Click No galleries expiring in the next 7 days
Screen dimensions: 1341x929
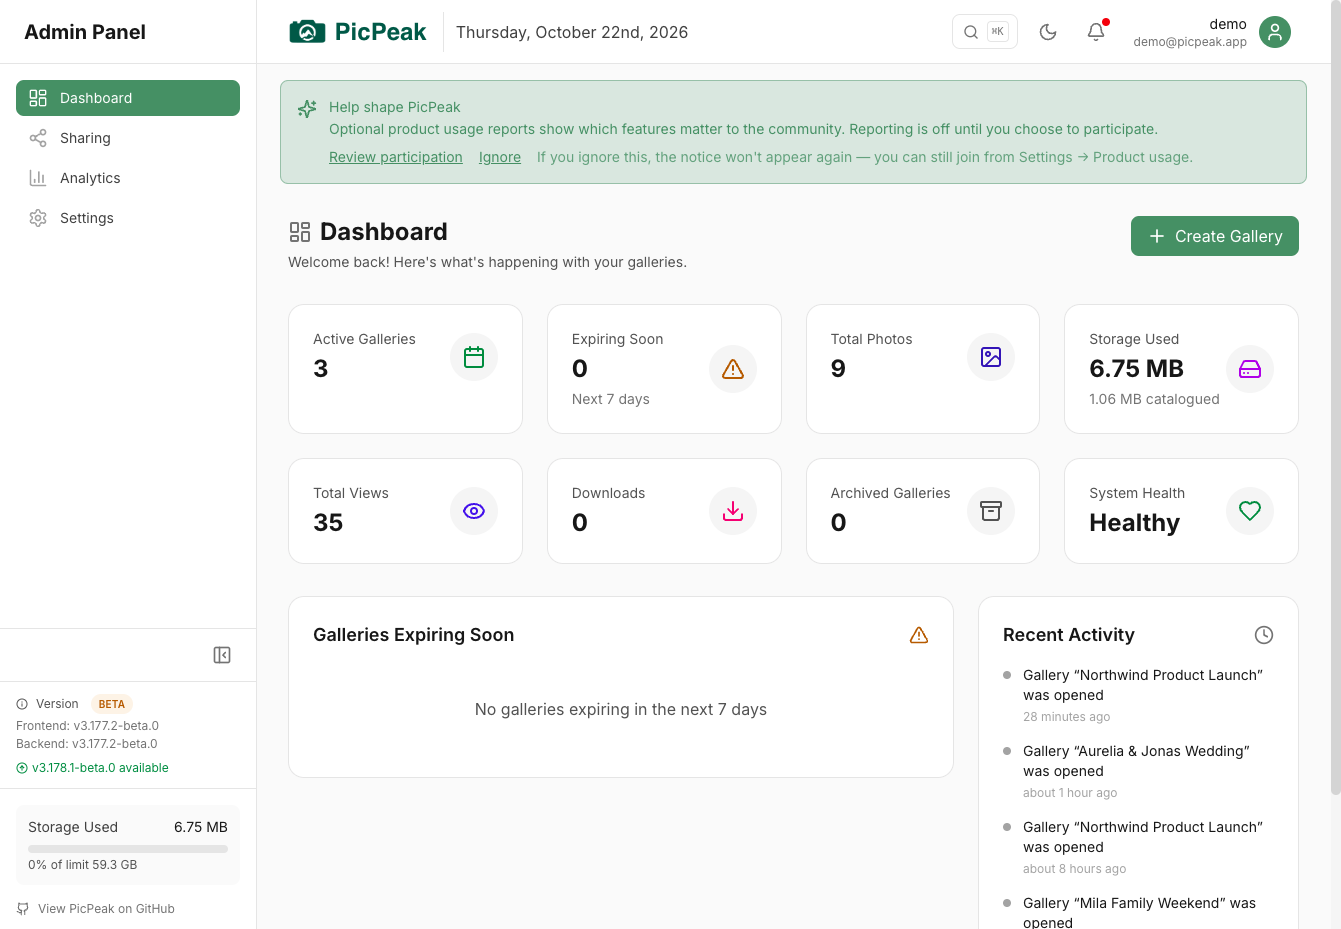click(x=621, y=709)
